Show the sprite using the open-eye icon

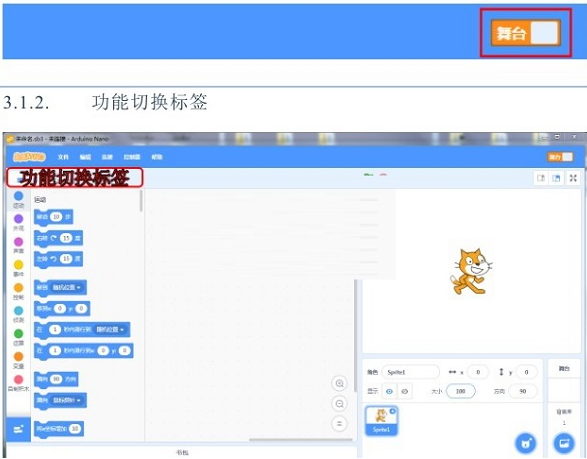389,391
